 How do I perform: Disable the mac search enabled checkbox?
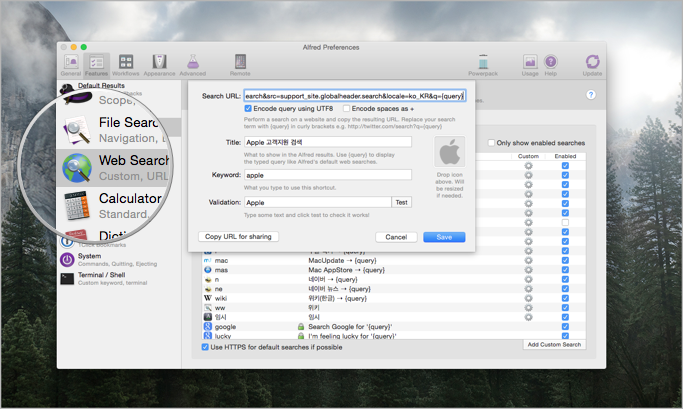coord(565,260)
